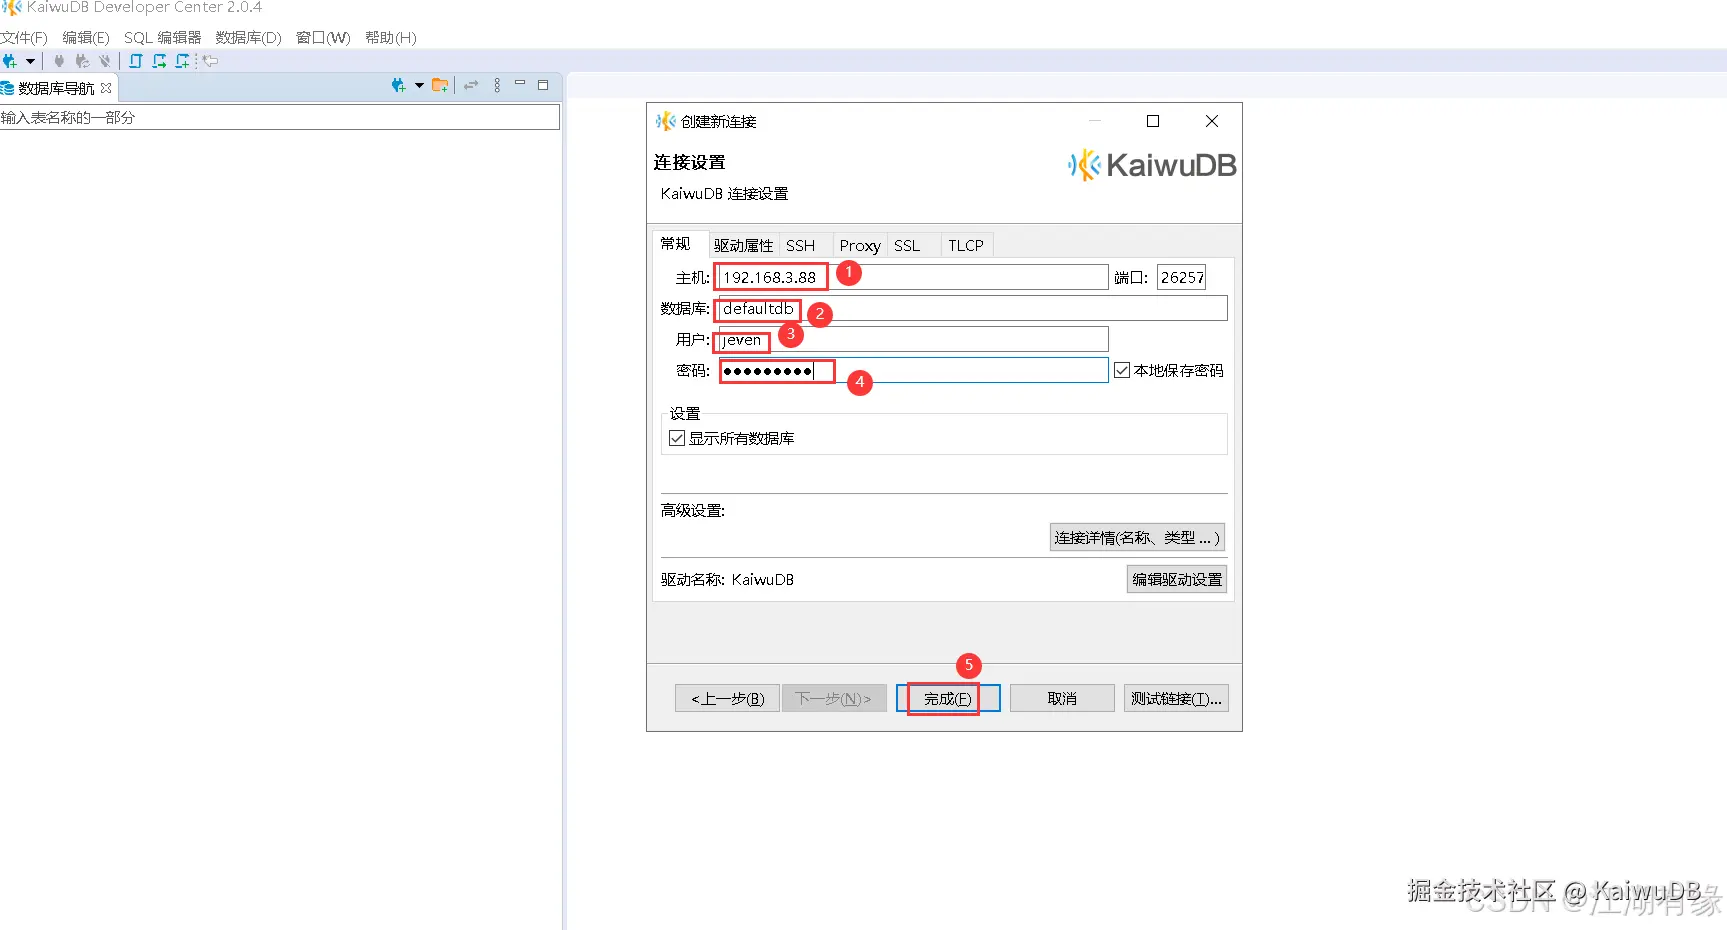Switch to the 驱动属性 tab
Image resolution: width=1727 pixels, height=930 pixels.
click(x=743, y=246)
